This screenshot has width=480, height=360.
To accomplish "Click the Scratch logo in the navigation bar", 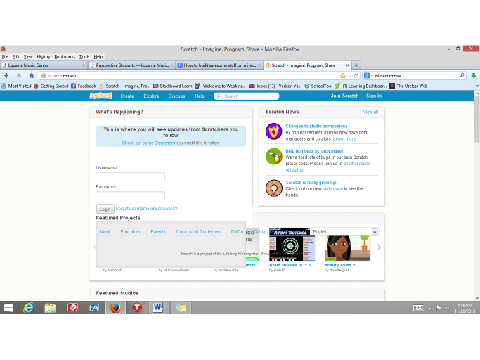I will click(101, 96).
